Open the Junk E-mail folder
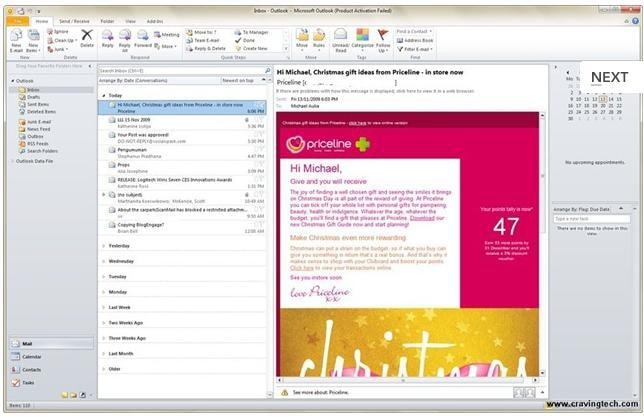 click(39, 122)
